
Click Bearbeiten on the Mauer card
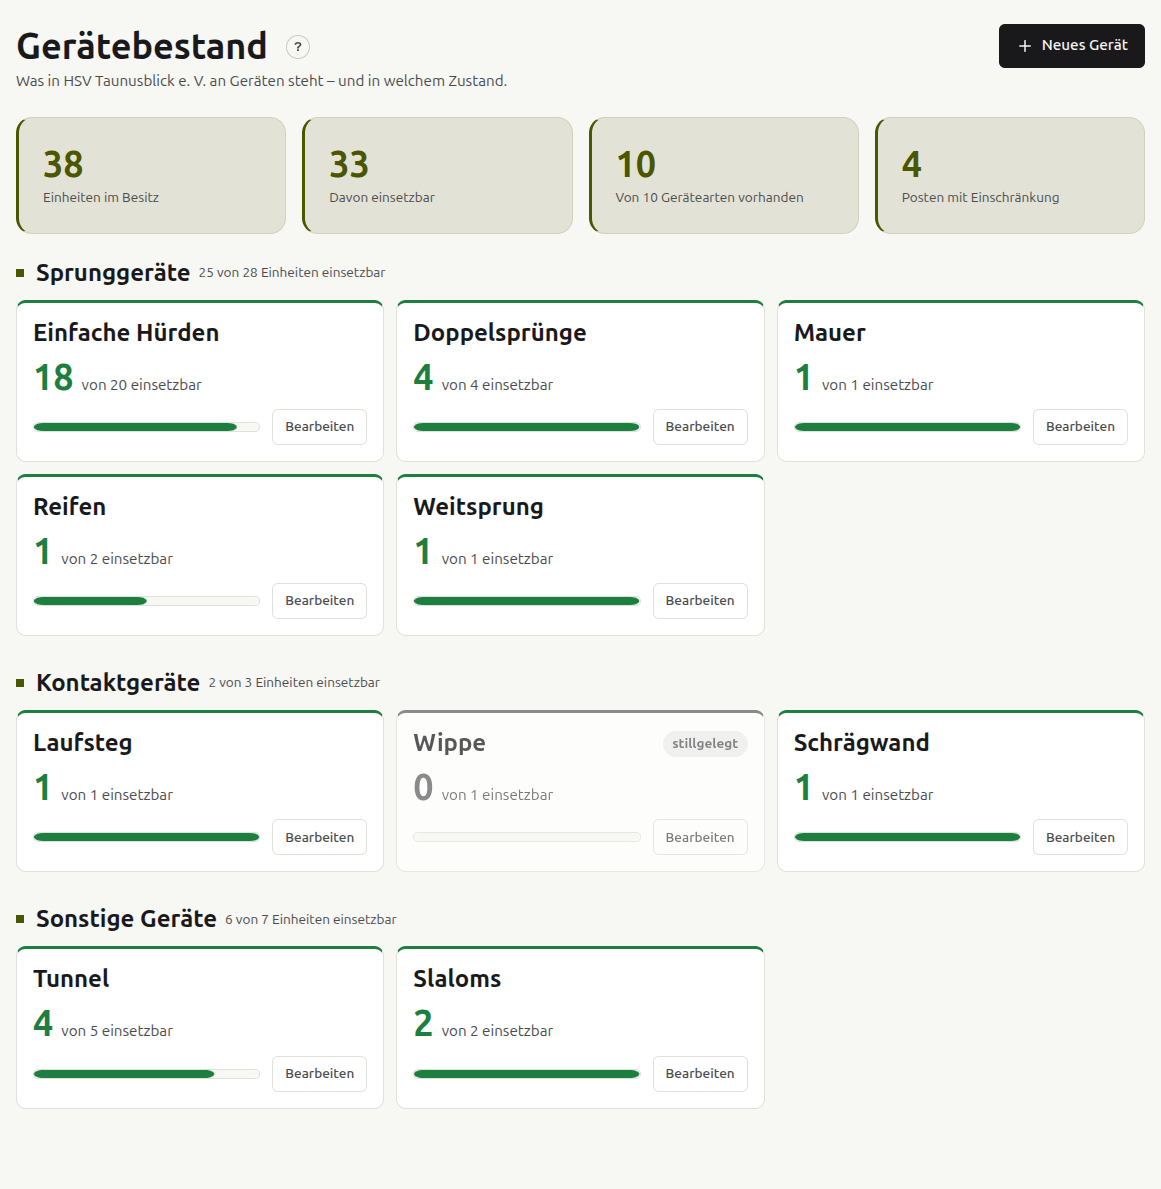click(1080, 427)
